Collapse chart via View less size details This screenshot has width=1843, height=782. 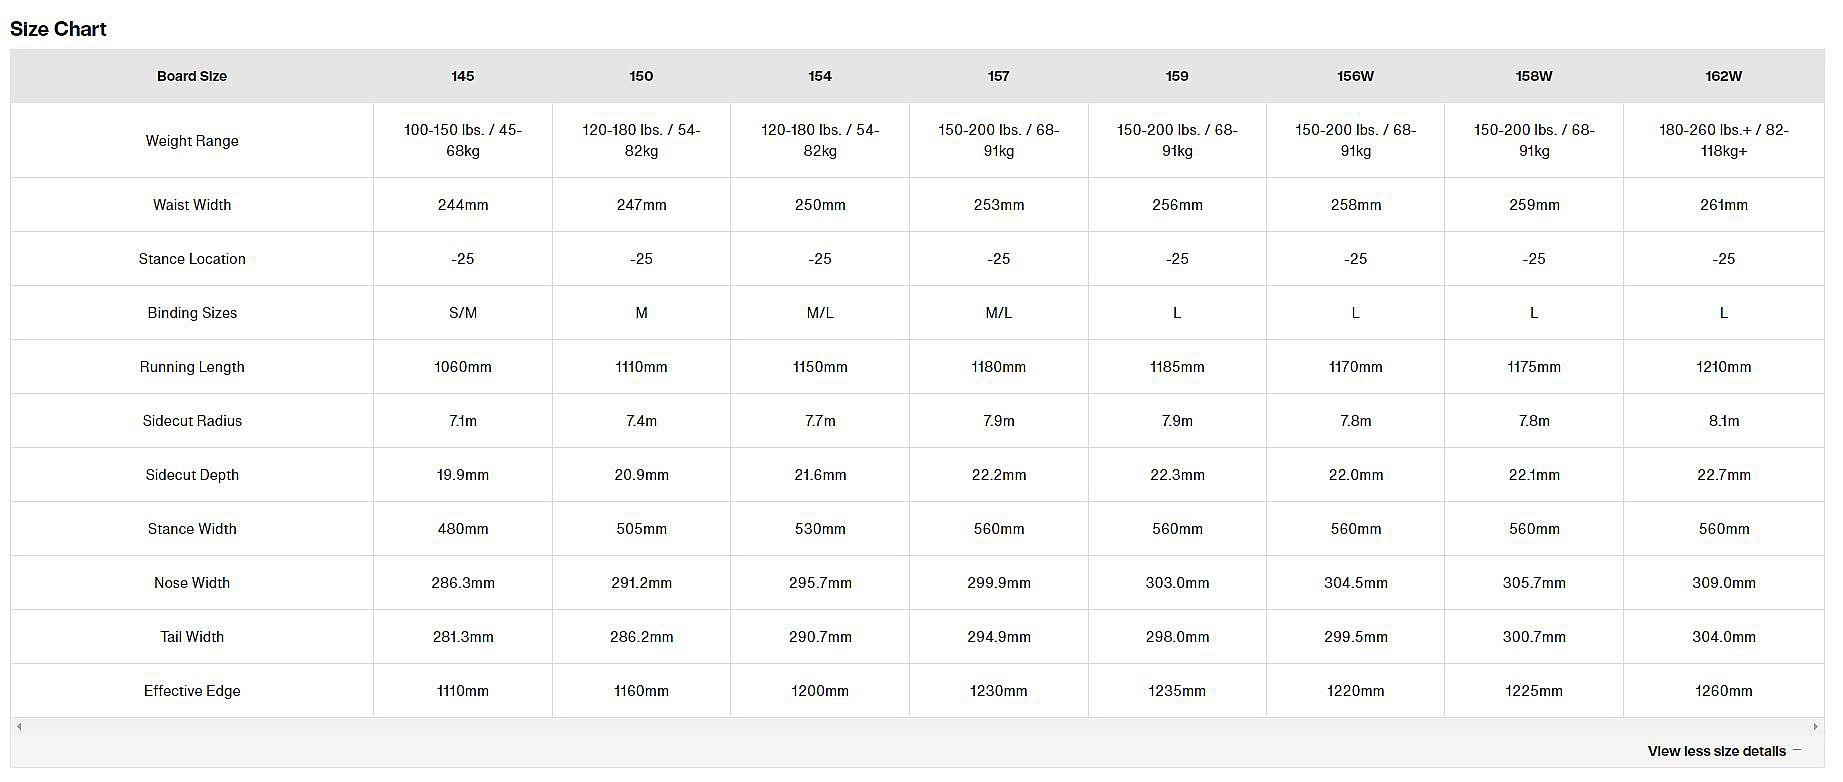click(x=1716, y=751)
